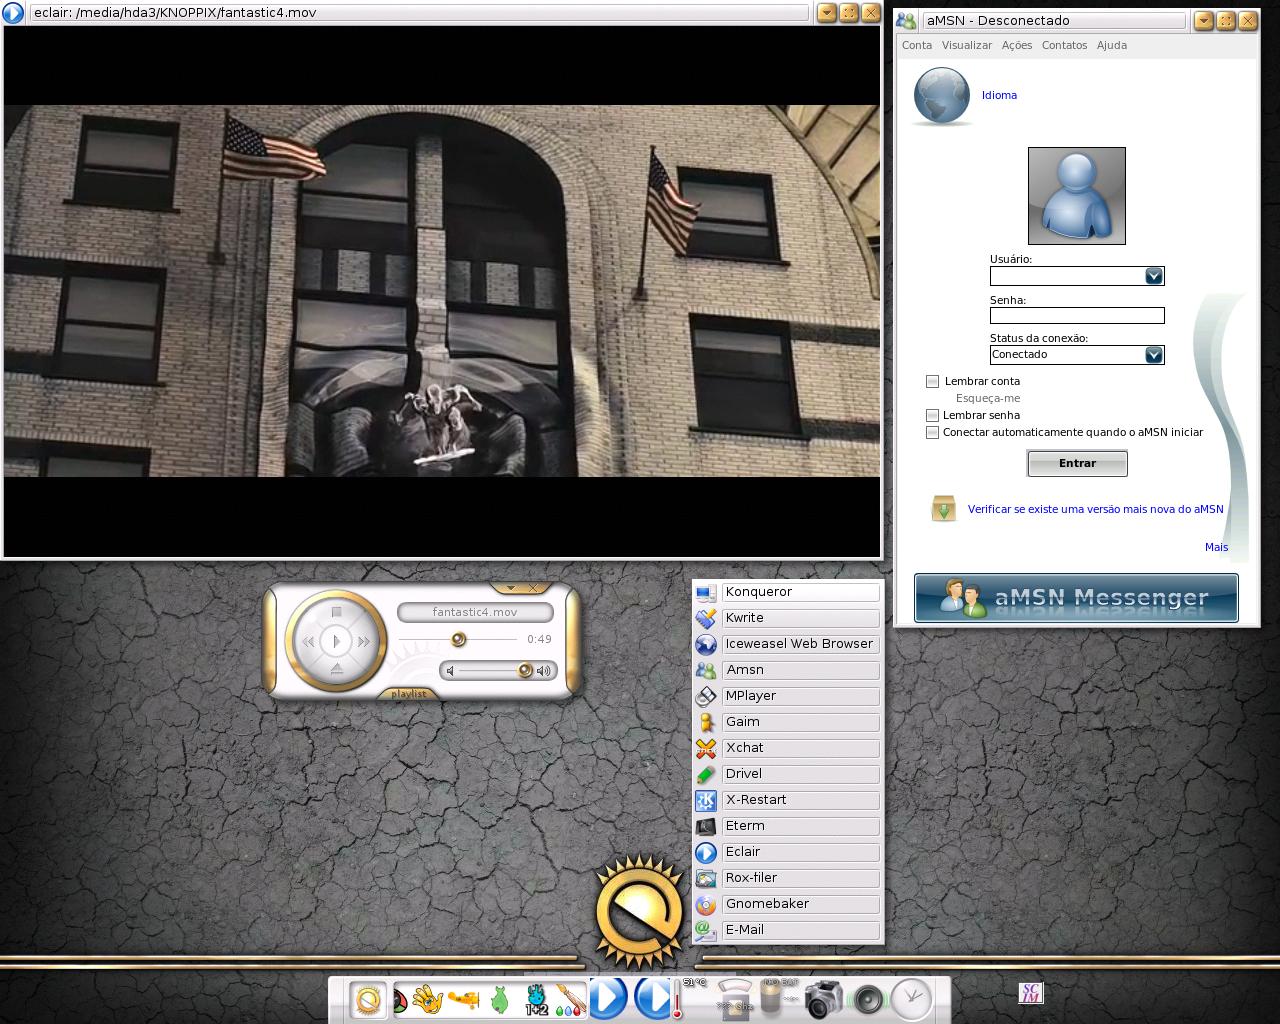Viewport: 1280px width, 1024px height.
Task: Launch Konqueror from the application menu
Action: pyautogui.click(x=788, y=592)
